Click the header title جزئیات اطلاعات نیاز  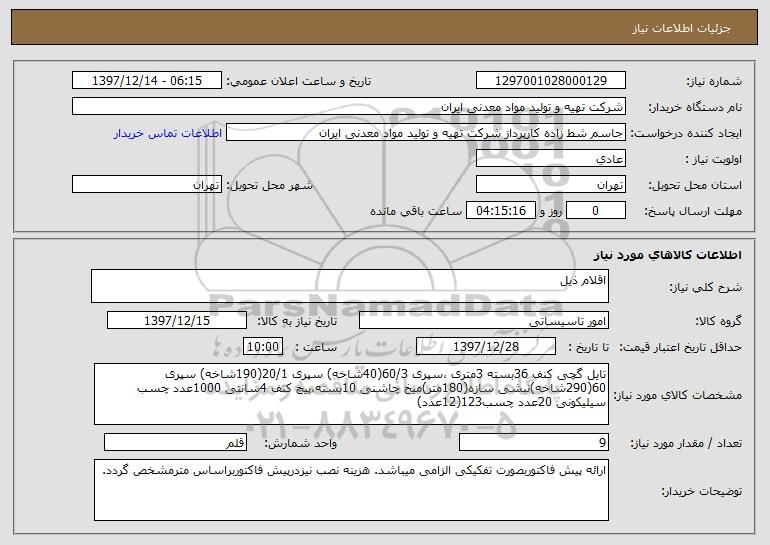[681, 28]
